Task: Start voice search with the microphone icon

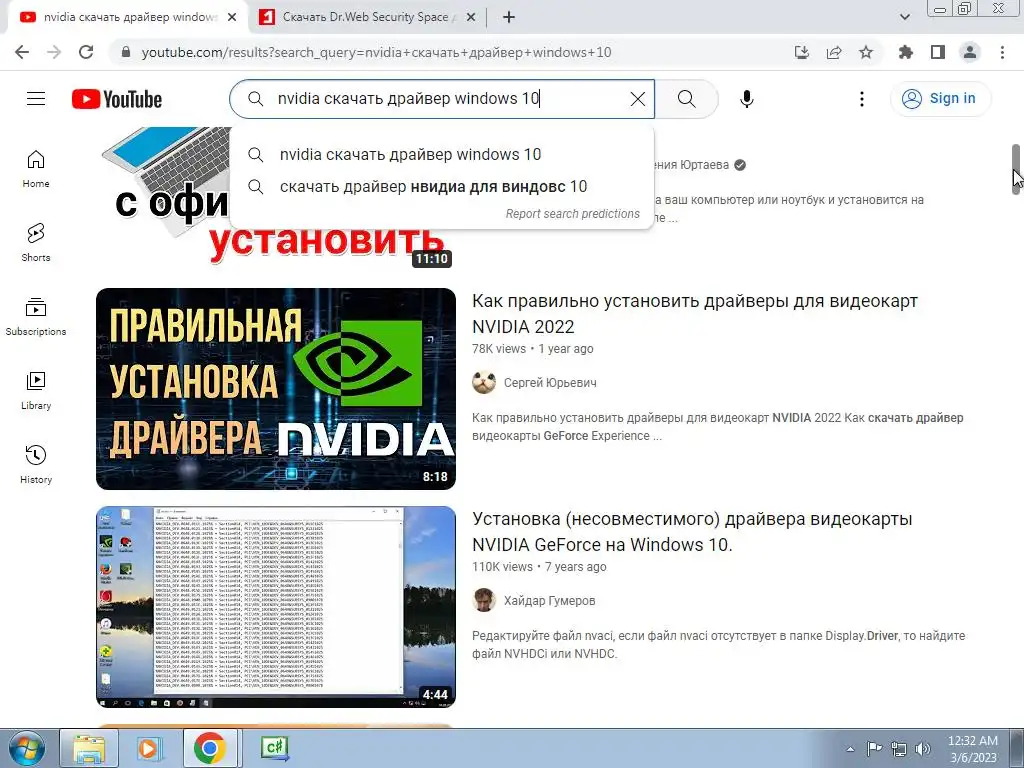Action: click(746, 99)
